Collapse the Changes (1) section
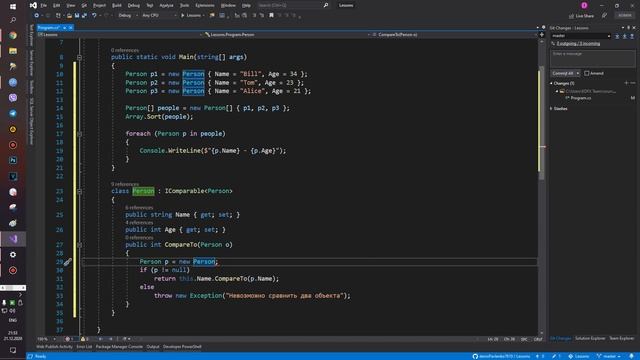 [x=551, y=83]
